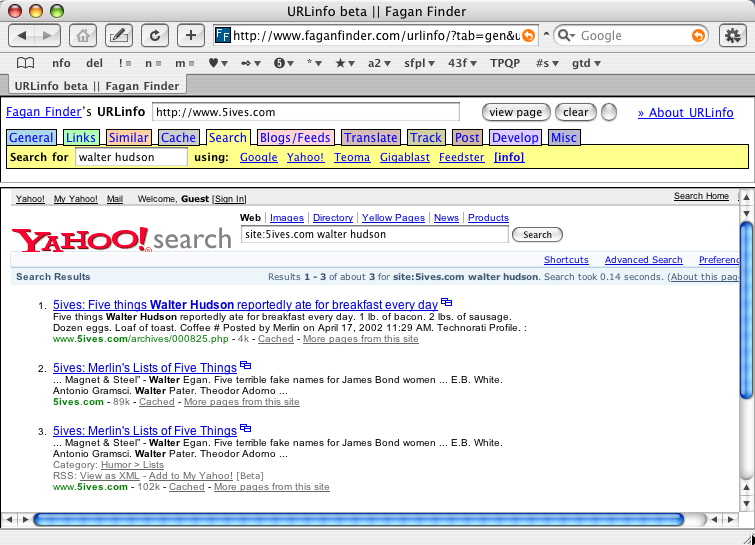Click the pencil autofill toolbar icon

(x=119, y=36)
